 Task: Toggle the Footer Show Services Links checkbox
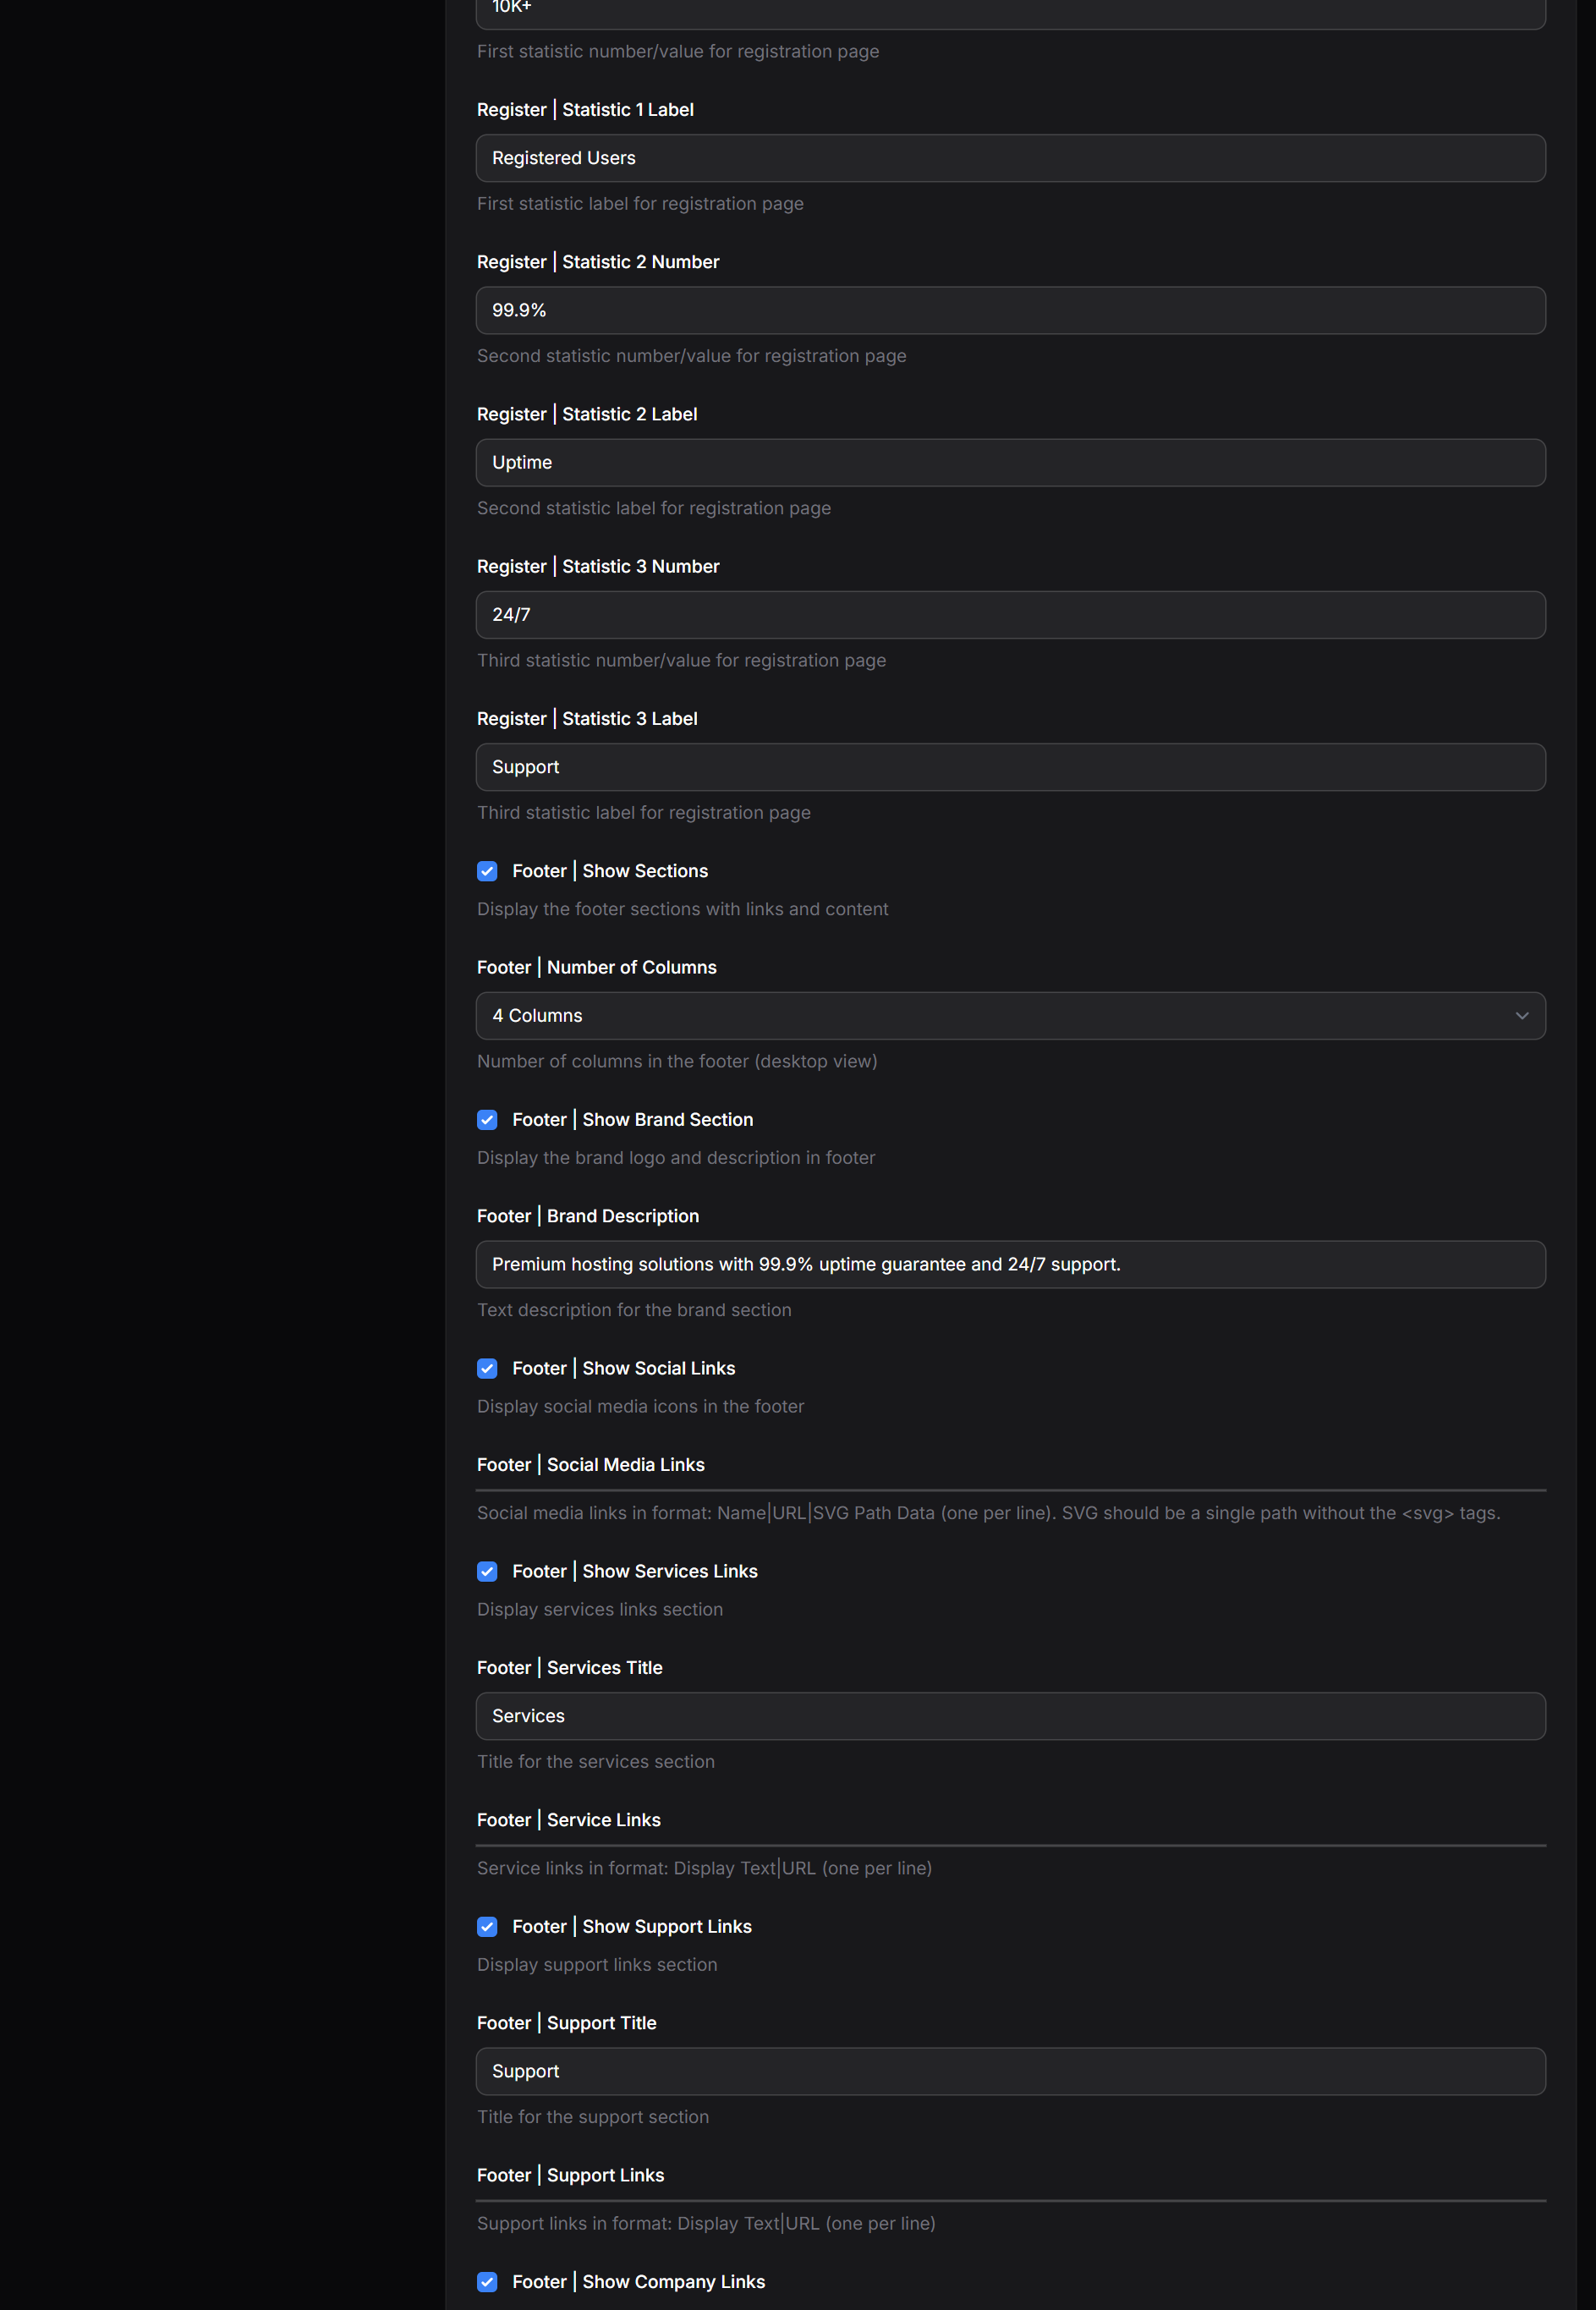click(487, 1571)
